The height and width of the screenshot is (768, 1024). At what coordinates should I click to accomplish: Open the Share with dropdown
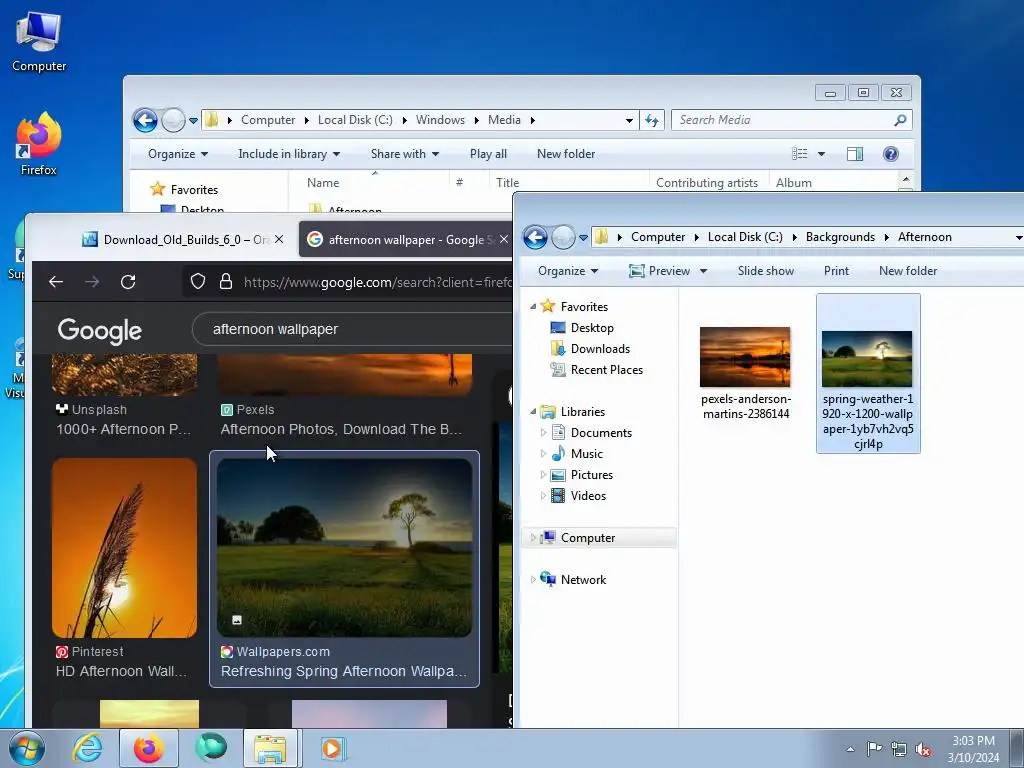coord(404,154)
